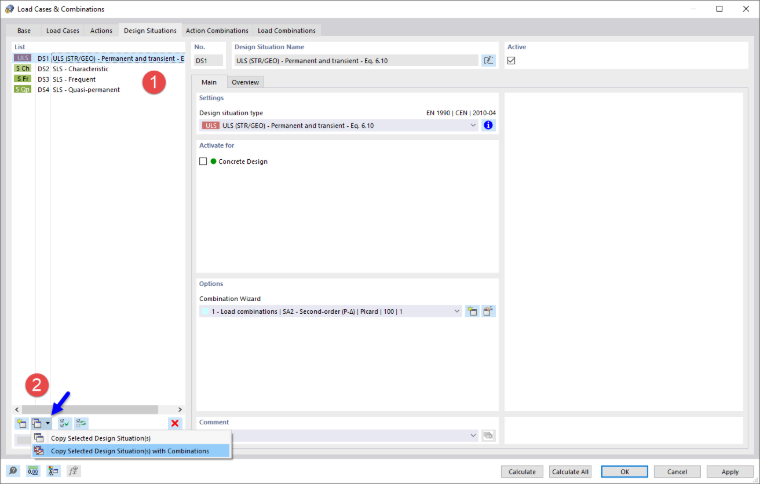Switch to the Load Combinations tab
The width and height of the screenshot is (760, 484).
(286, 30)
